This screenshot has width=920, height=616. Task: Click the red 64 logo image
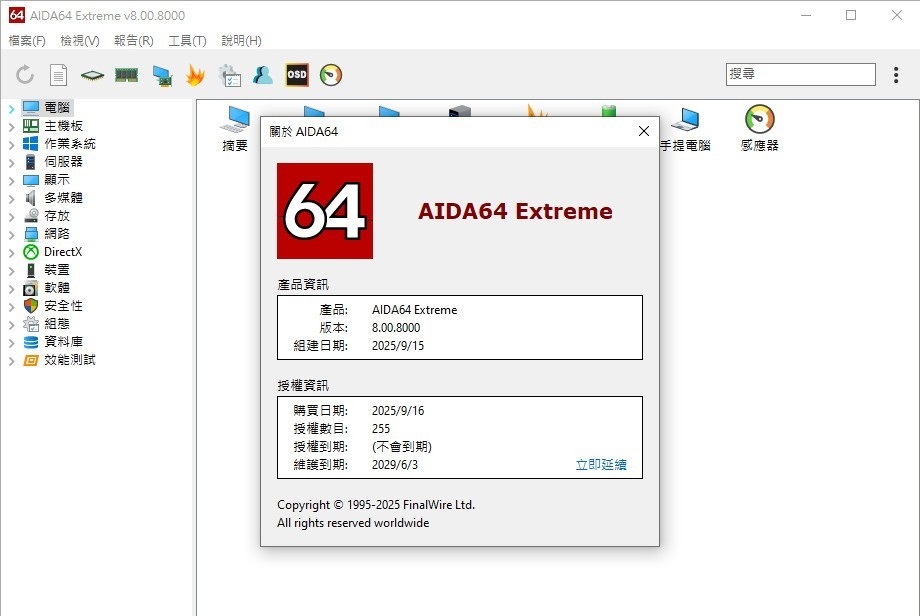[x=325, y=211]
